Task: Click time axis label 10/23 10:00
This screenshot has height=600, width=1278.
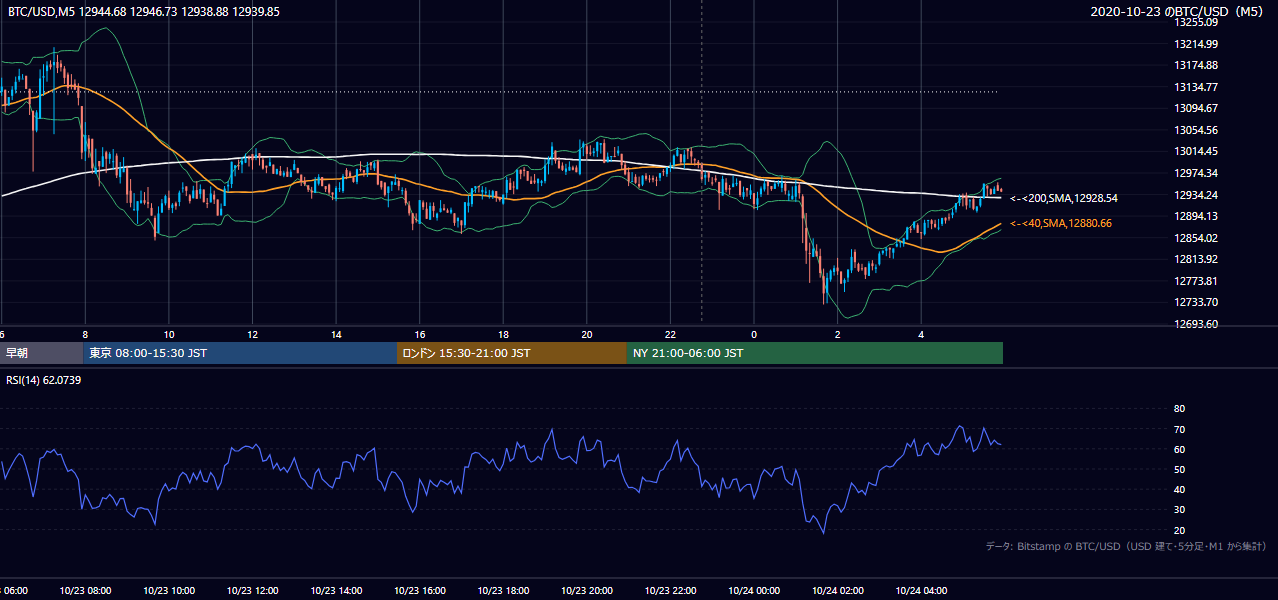Action: [x=169, y=591]
